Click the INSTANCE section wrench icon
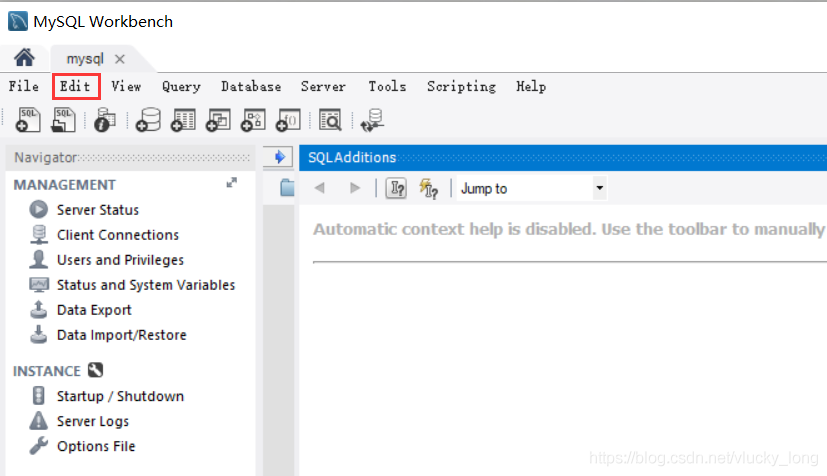The height and width of the screenshot is (476, 827). 95,370
